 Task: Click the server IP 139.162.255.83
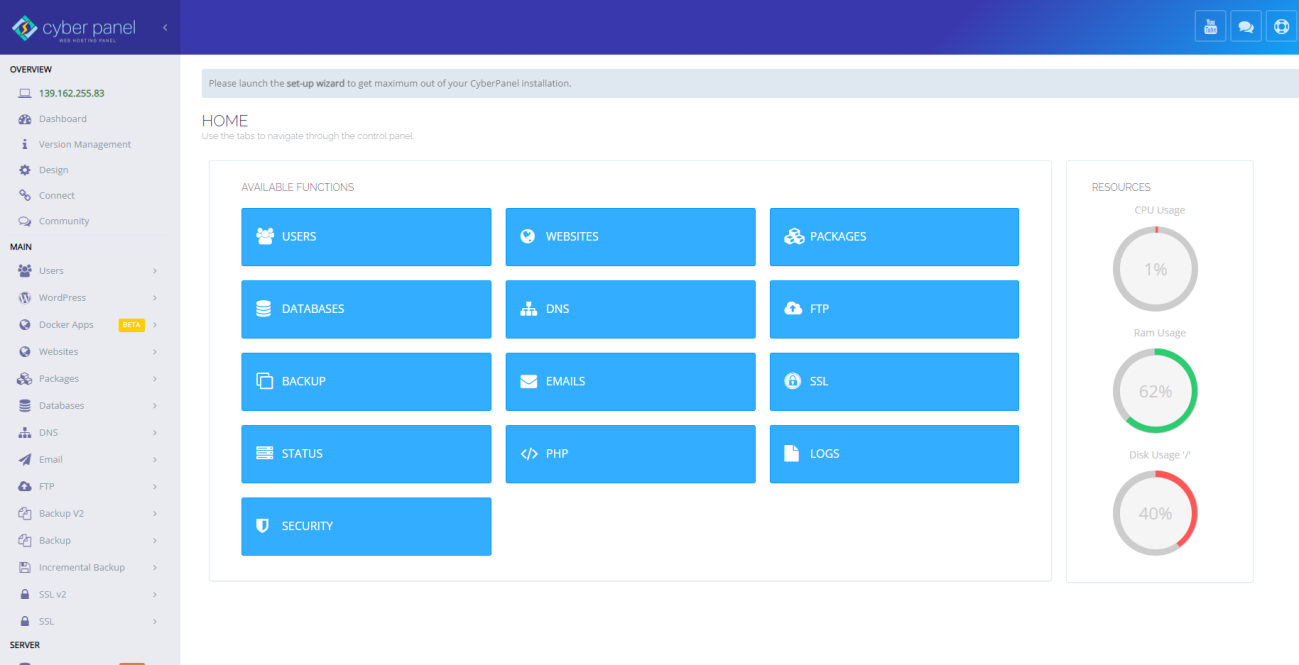(x=72, y=93)
